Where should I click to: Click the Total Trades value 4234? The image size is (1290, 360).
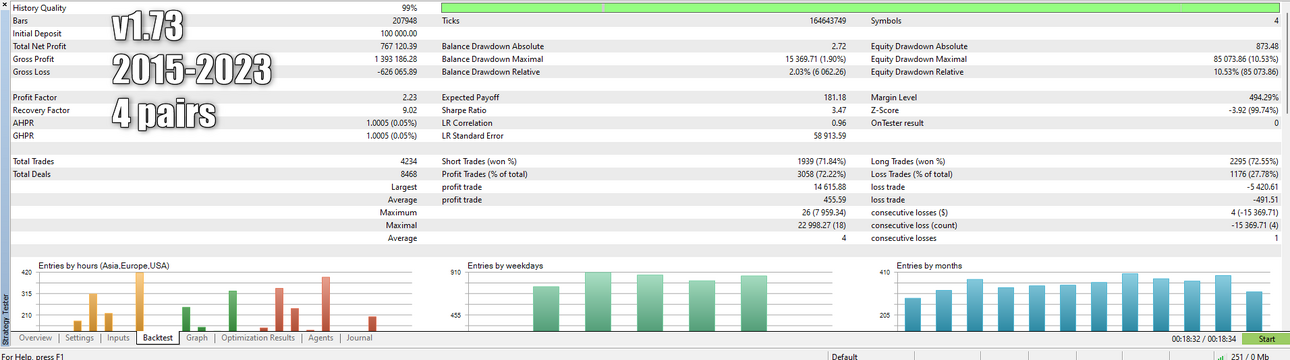pyautogui.click(x=408, y=161)
